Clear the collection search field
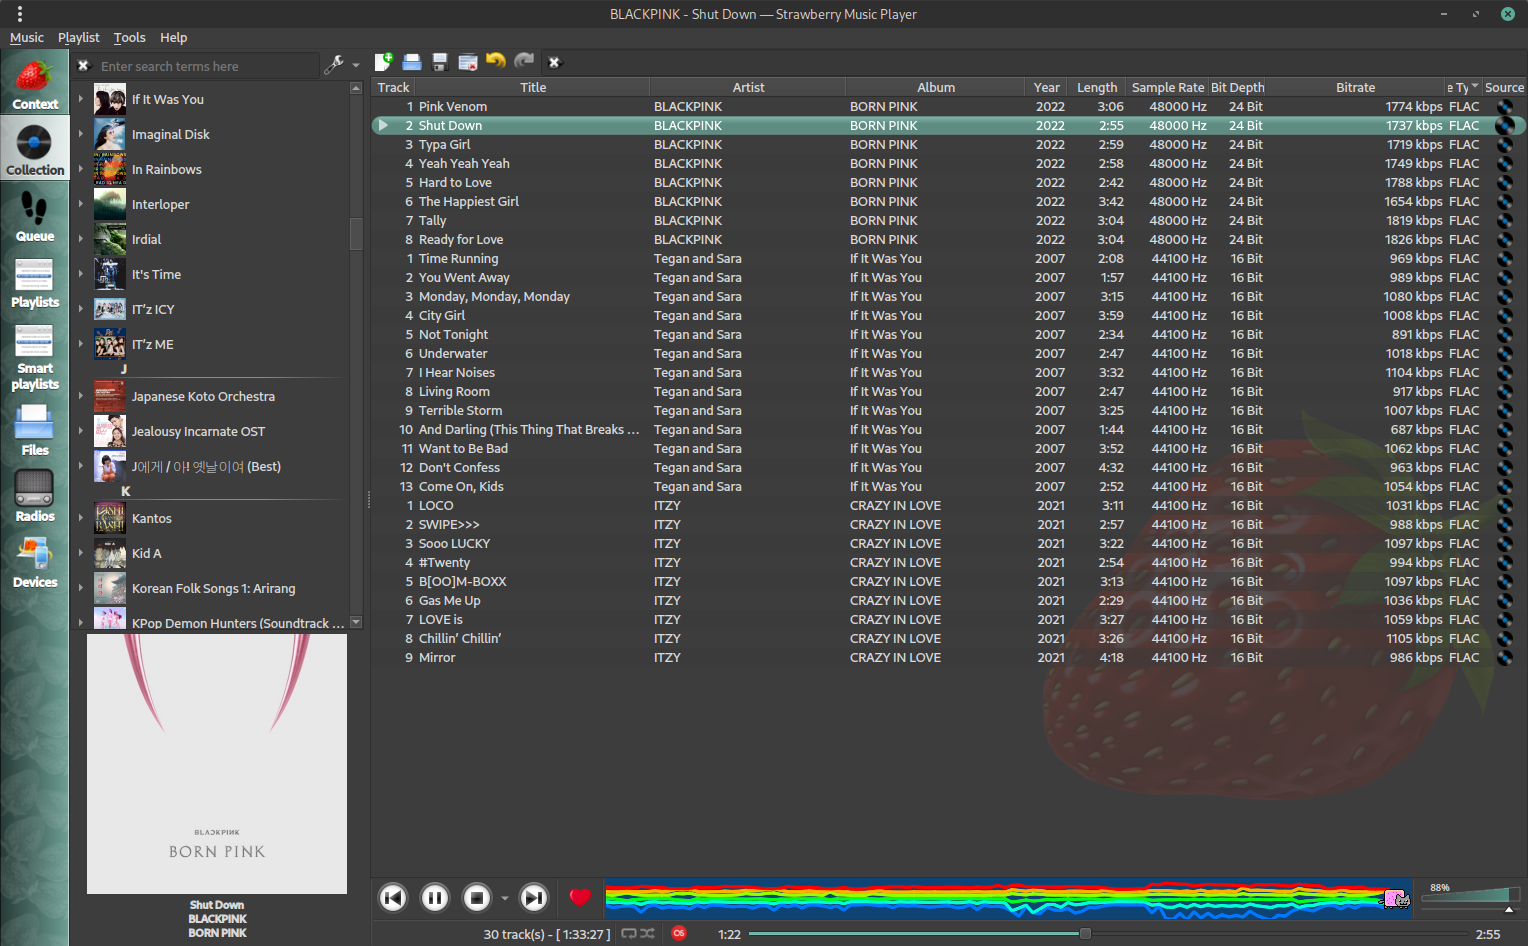 84,66
